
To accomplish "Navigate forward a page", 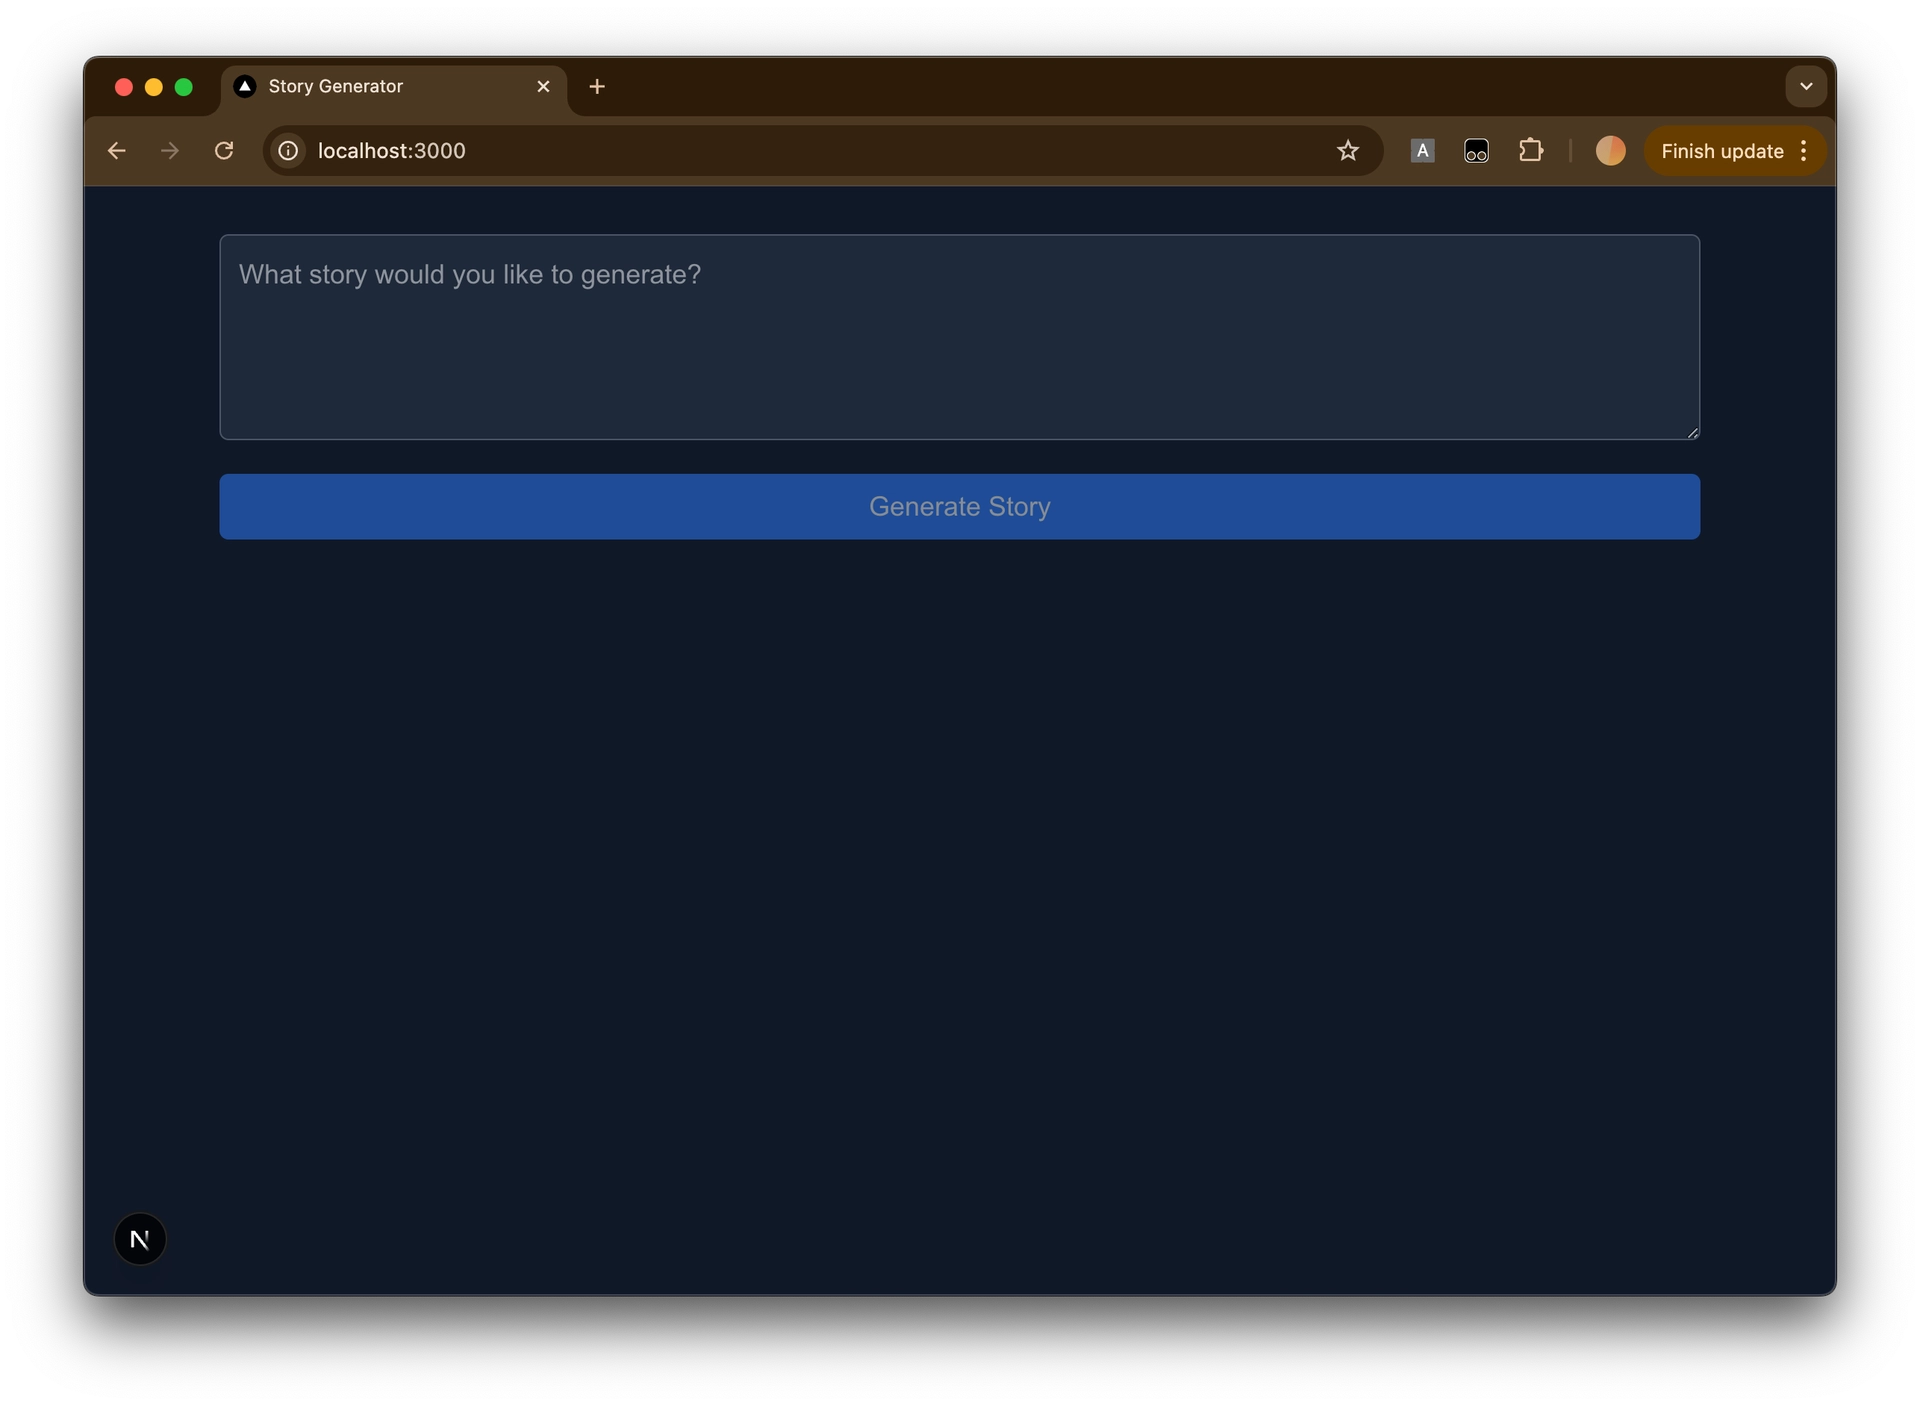I will 170,151.
